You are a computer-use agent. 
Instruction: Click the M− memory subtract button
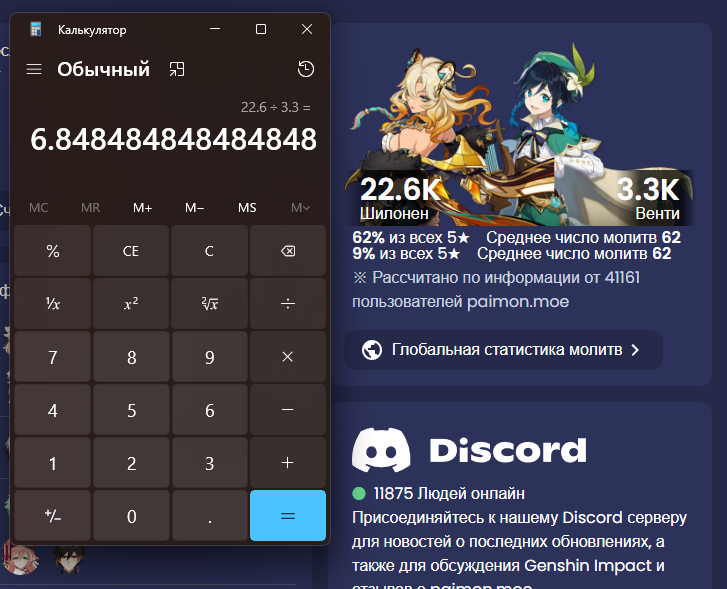coord(194,208)
